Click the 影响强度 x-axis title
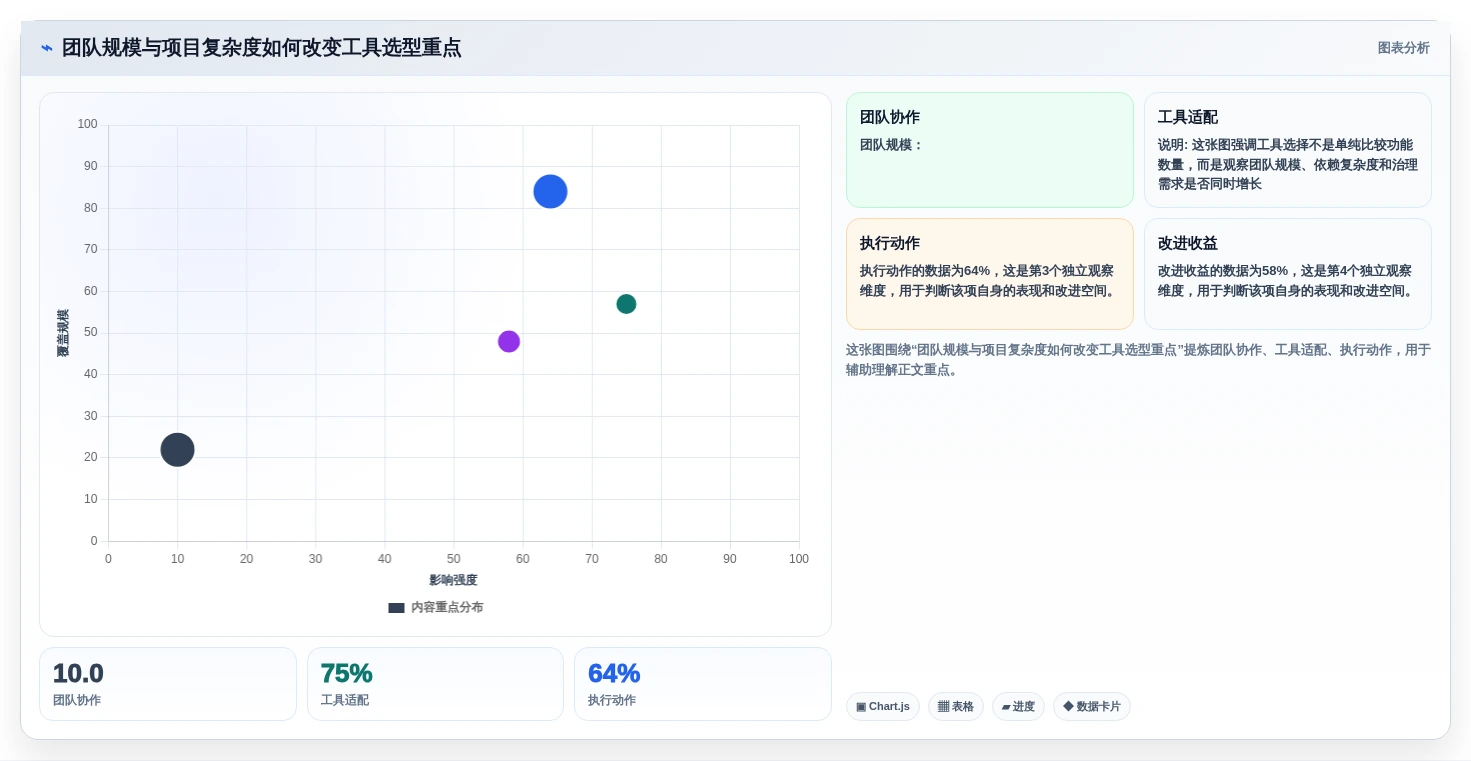The width and height of the screenshot is (1471, 761). coord(453,580)
